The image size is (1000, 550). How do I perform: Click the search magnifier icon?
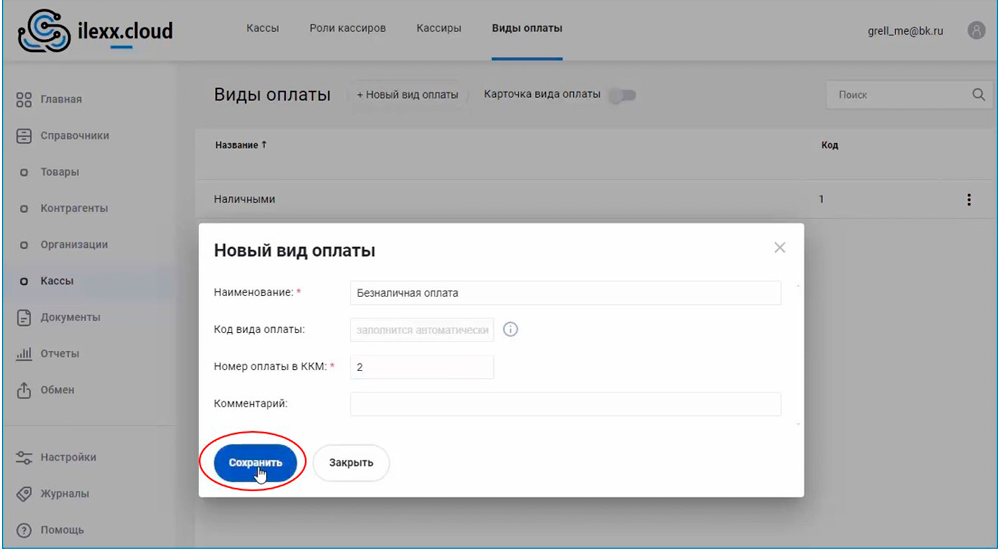tap(978, 95)
